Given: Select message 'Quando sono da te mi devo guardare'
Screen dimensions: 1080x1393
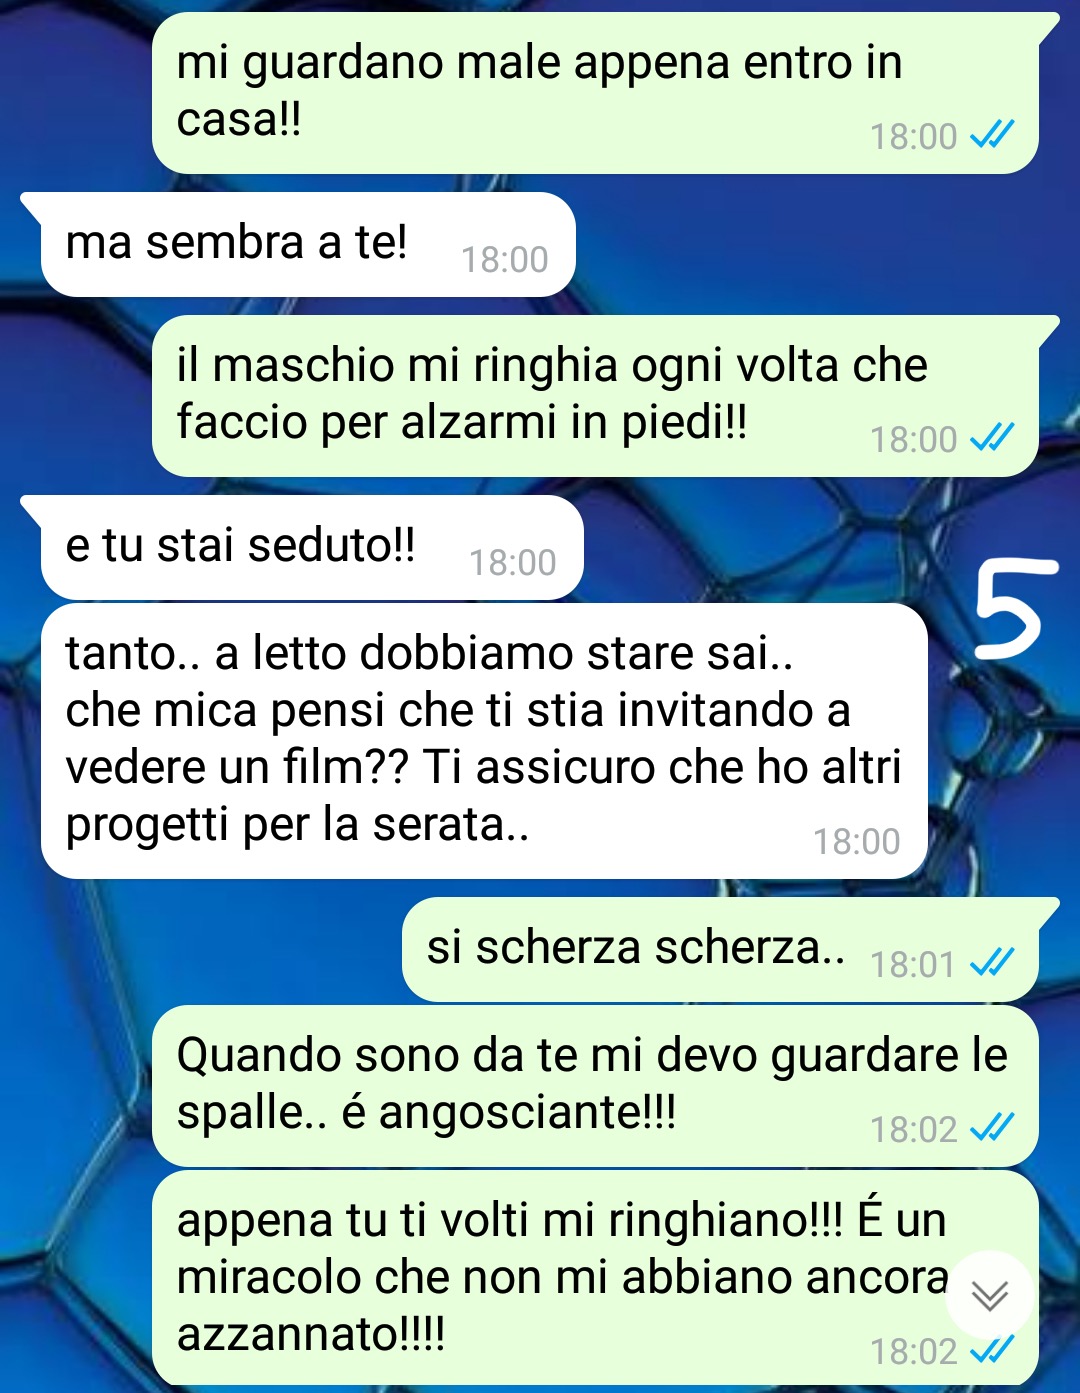Looking at the screenshot, I should (595, 1086).
